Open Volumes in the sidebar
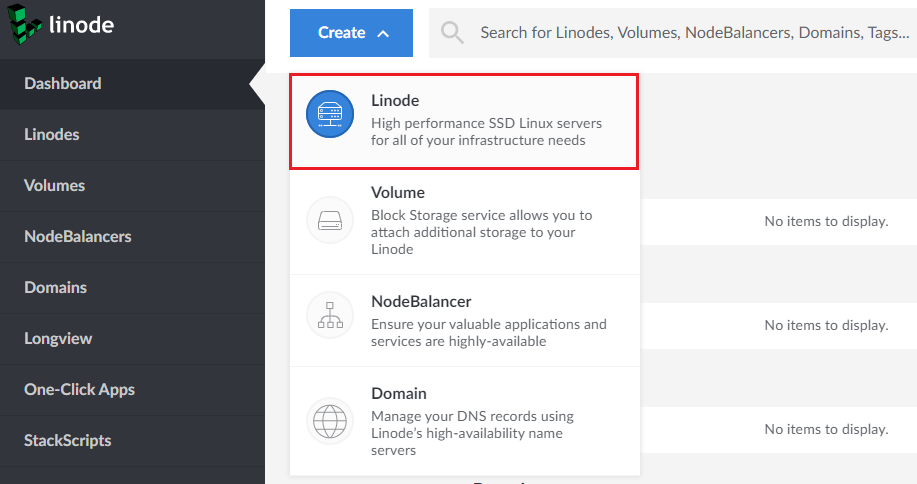This screenshot has height=484, width=917. tap(55, 186)
